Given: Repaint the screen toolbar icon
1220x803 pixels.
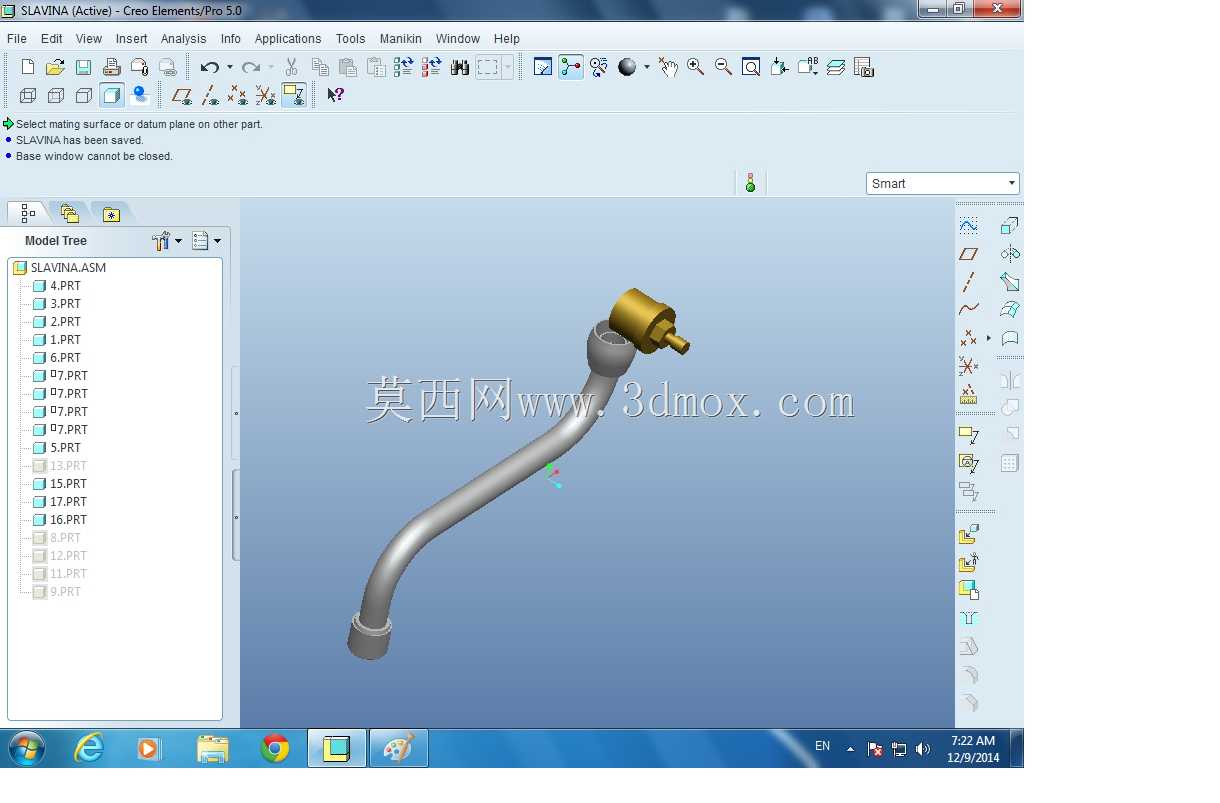Looking at the screenshot, I should 543,67.
